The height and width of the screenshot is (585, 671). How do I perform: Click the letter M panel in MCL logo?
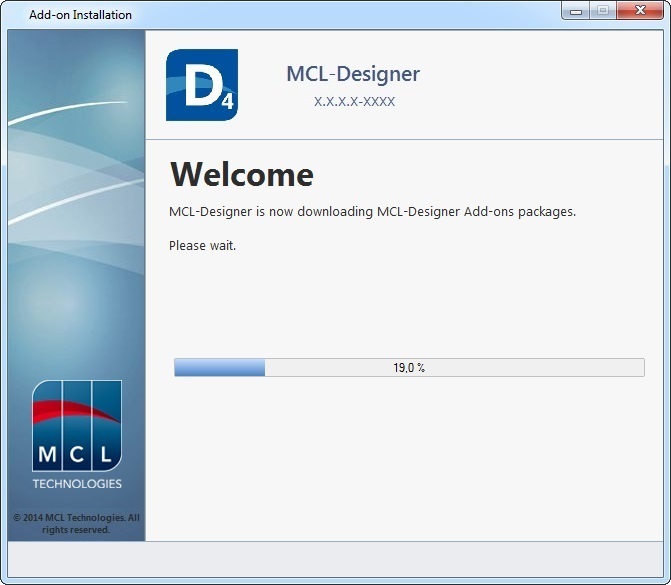tap(47, 455)
